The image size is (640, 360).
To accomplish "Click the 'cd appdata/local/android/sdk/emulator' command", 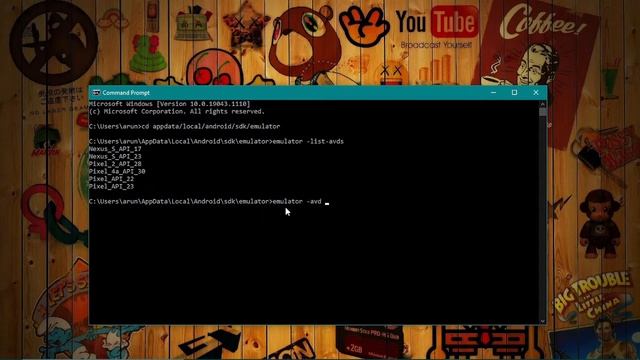I will 211,127.
